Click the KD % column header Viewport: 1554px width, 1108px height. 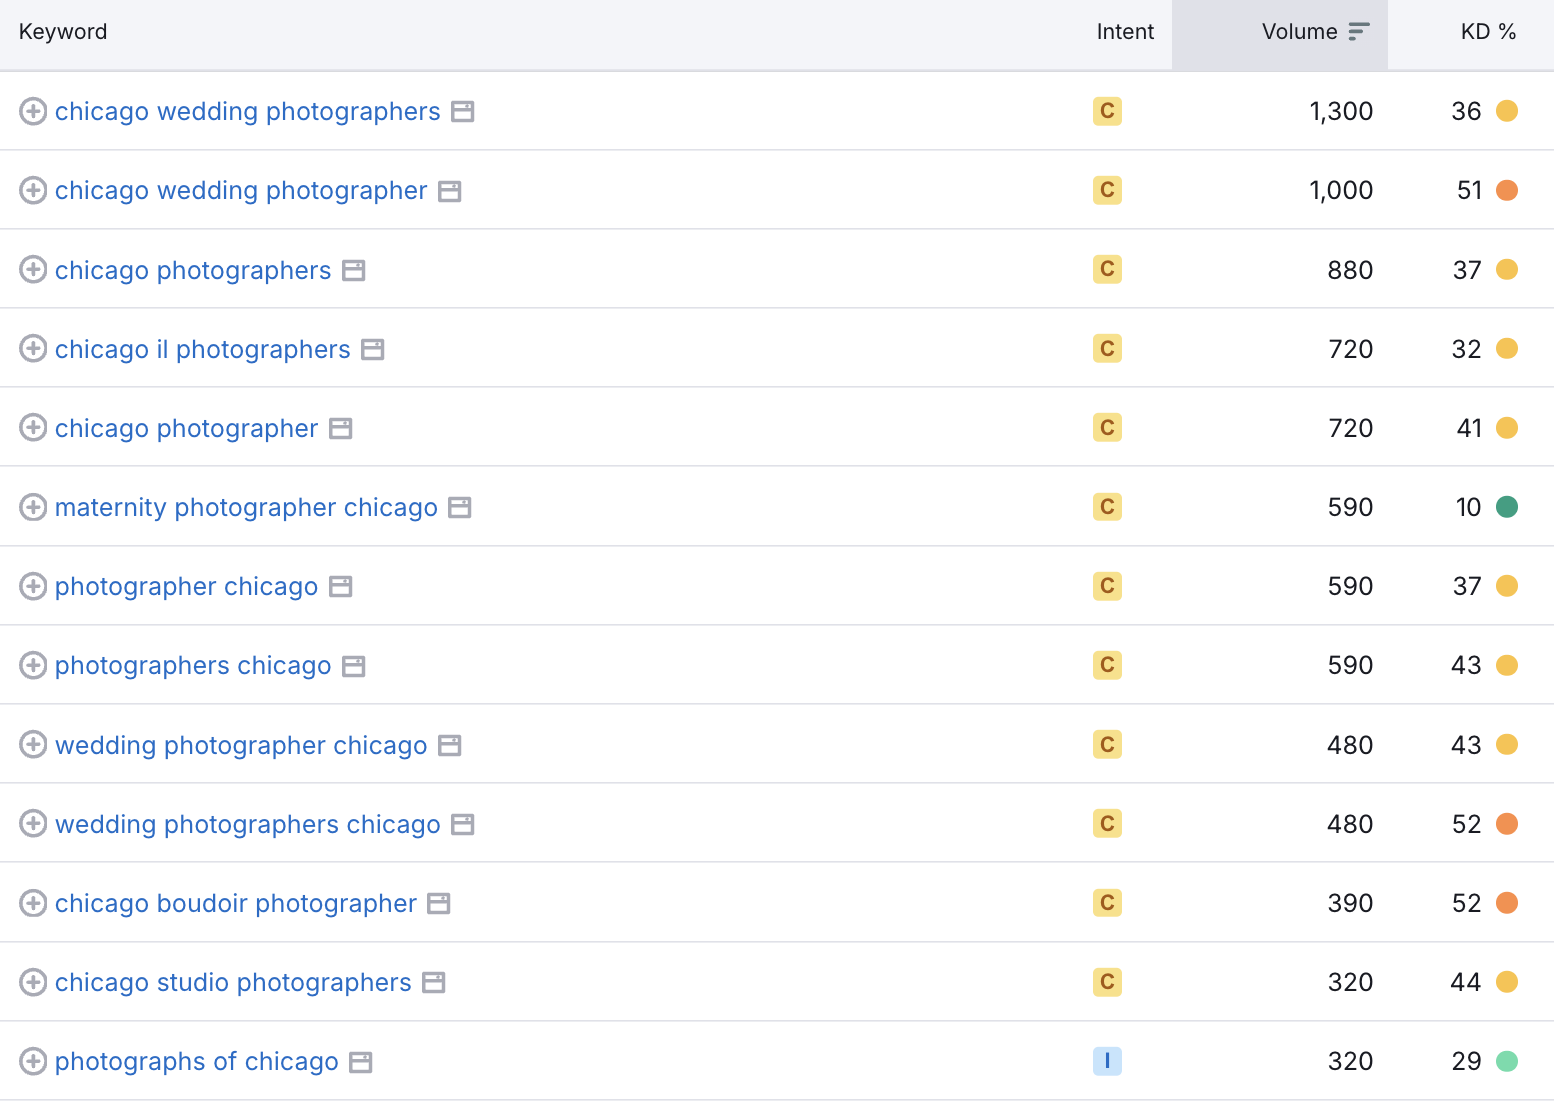point(1489,31)
